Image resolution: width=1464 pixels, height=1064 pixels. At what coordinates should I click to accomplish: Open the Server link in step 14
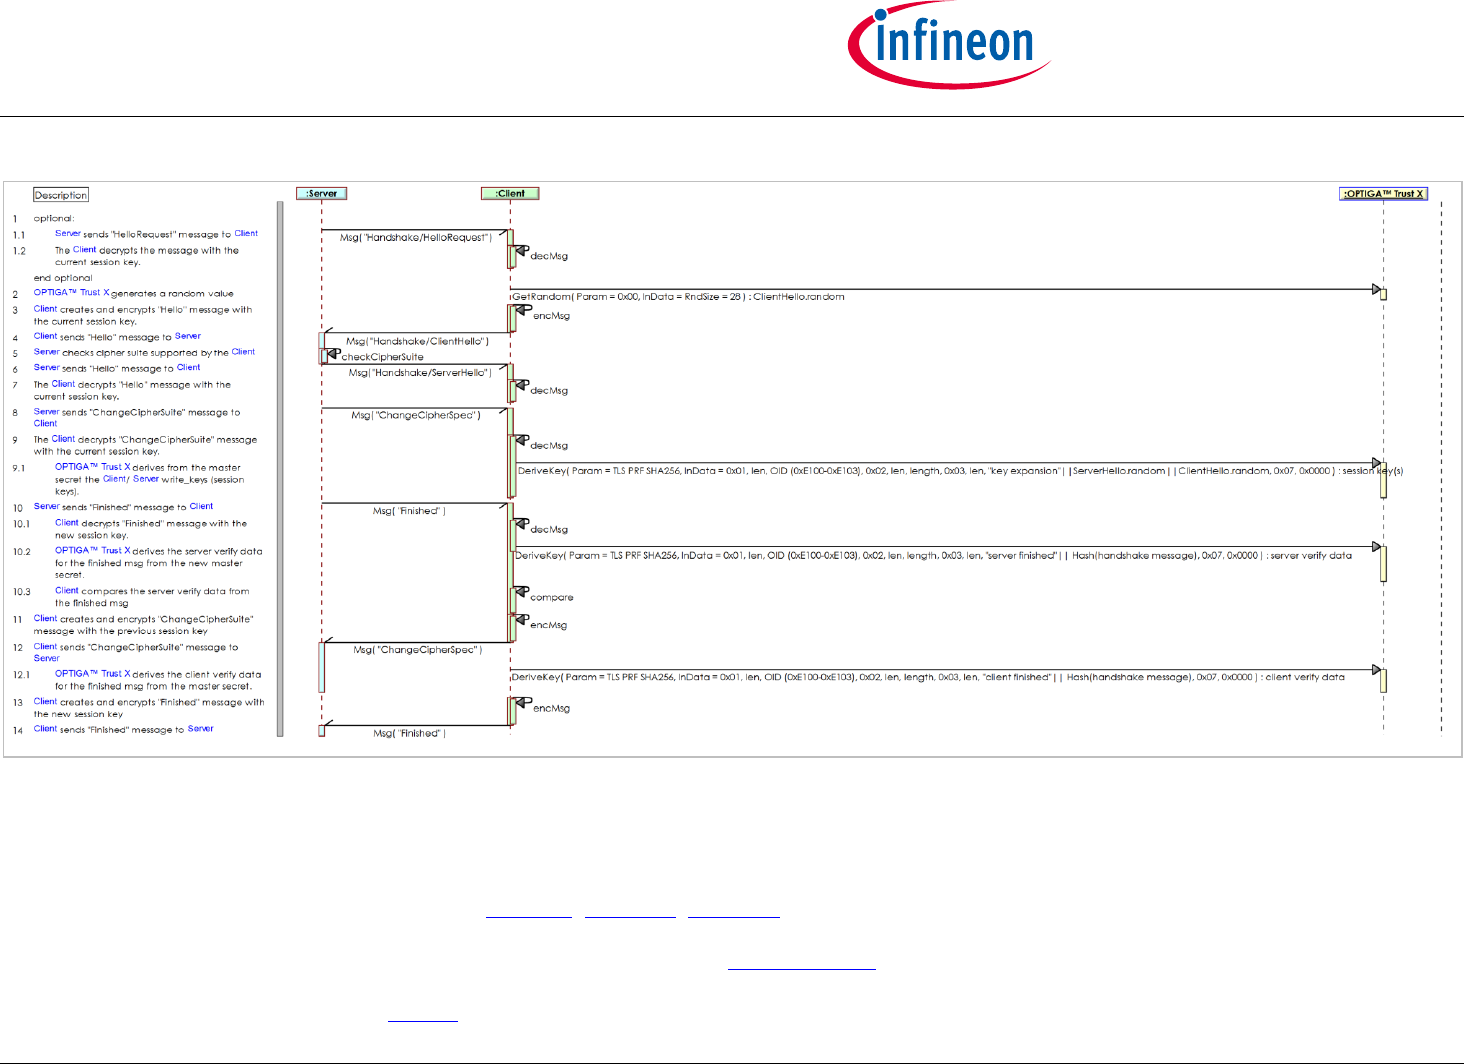pyautogui.click(x=201, y=729)
